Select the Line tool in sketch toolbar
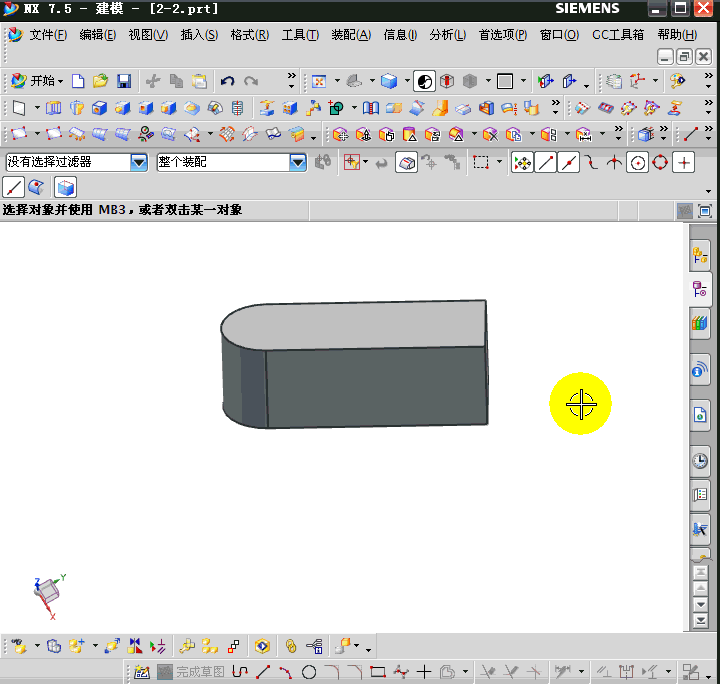The width and height of the screenshot is (720, 684). (x=263, y=672)
